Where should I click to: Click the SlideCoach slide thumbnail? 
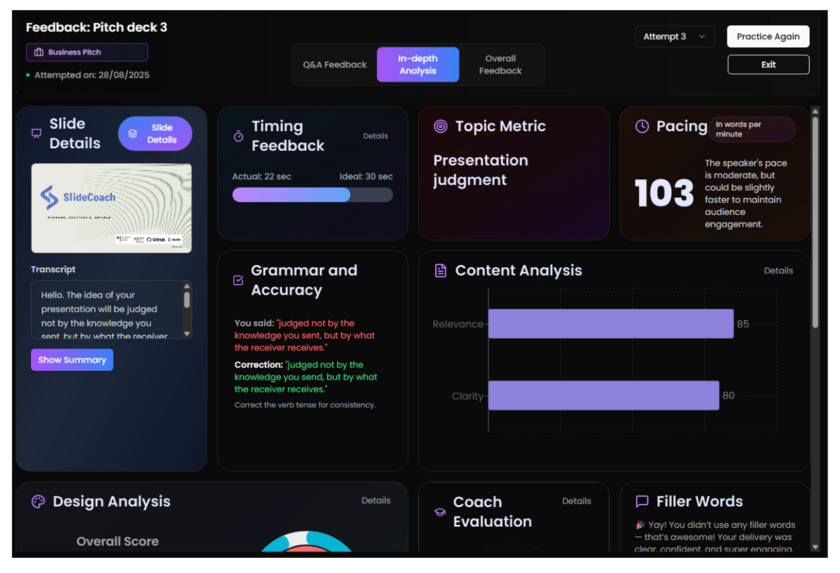[x=111, y=208]
